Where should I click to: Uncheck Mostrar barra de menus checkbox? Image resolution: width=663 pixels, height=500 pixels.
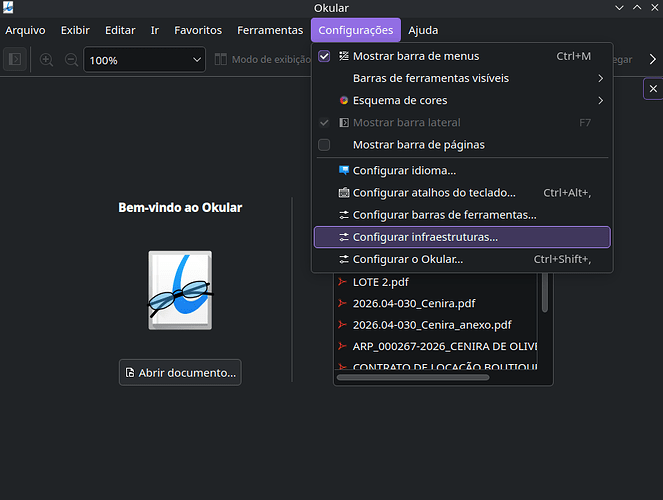pyautogui.click(x=324, y=56)
